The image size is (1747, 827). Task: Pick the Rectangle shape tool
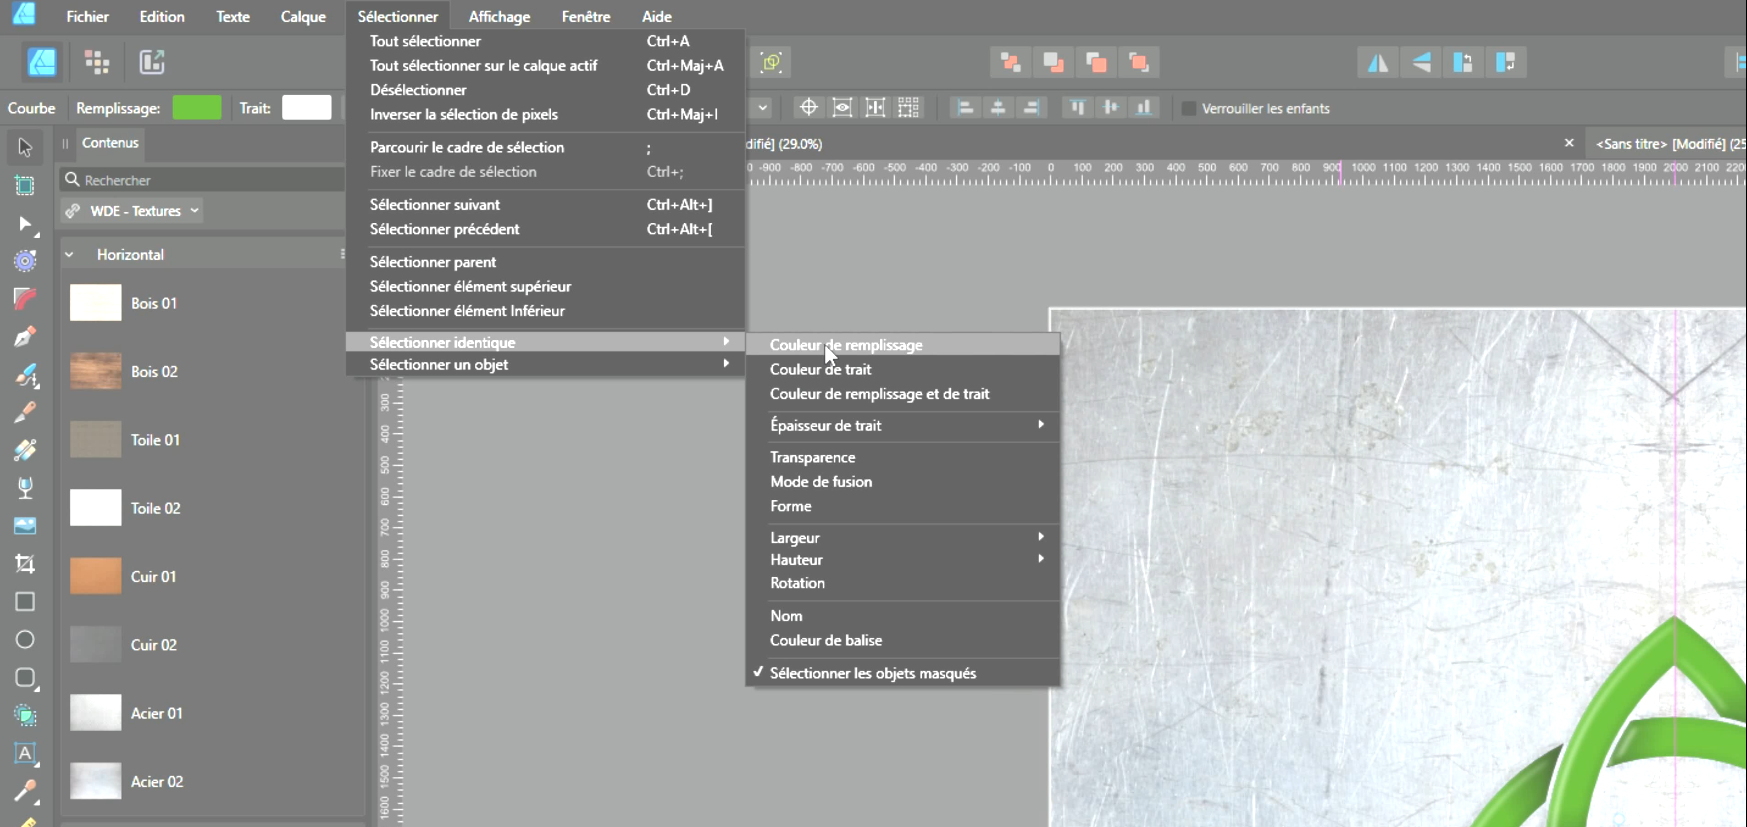(25, 602)
